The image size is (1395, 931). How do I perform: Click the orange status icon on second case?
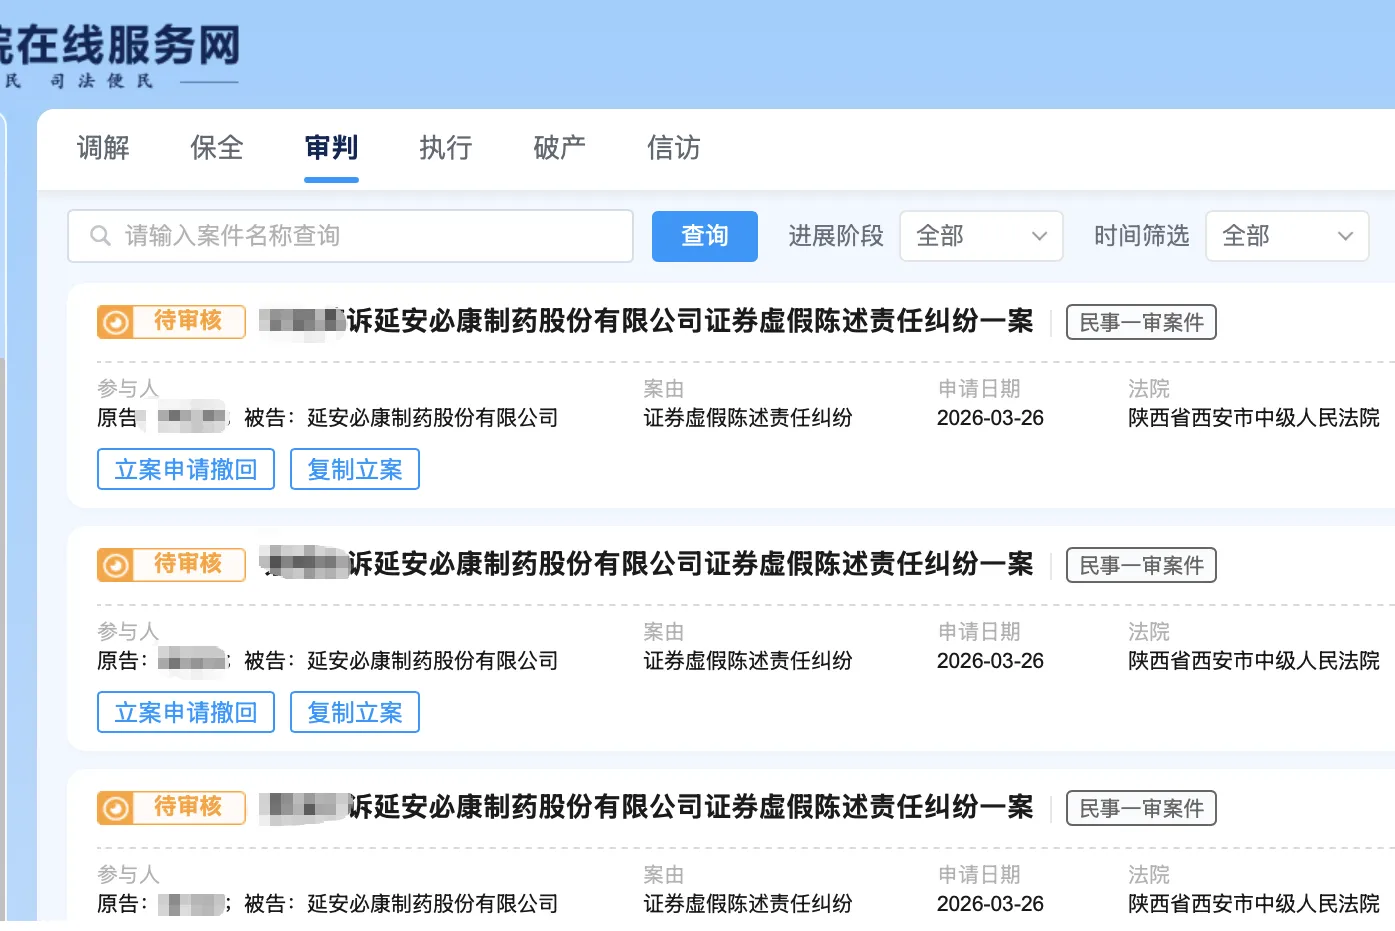[x=116, y=564]
